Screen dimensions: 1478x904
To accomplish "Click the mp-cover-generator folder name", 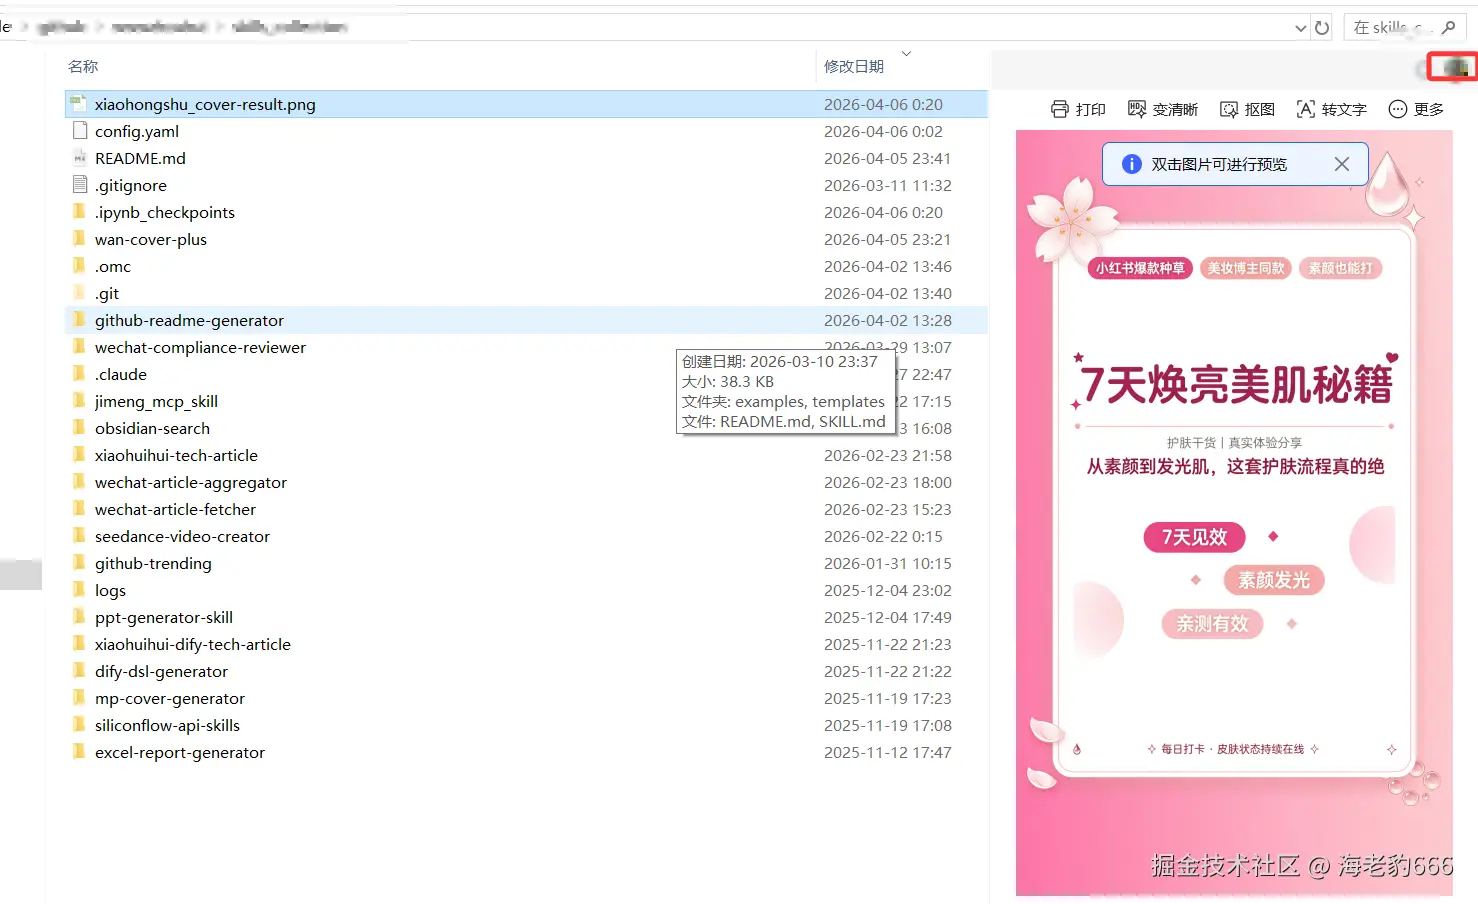I will (170, 698).
